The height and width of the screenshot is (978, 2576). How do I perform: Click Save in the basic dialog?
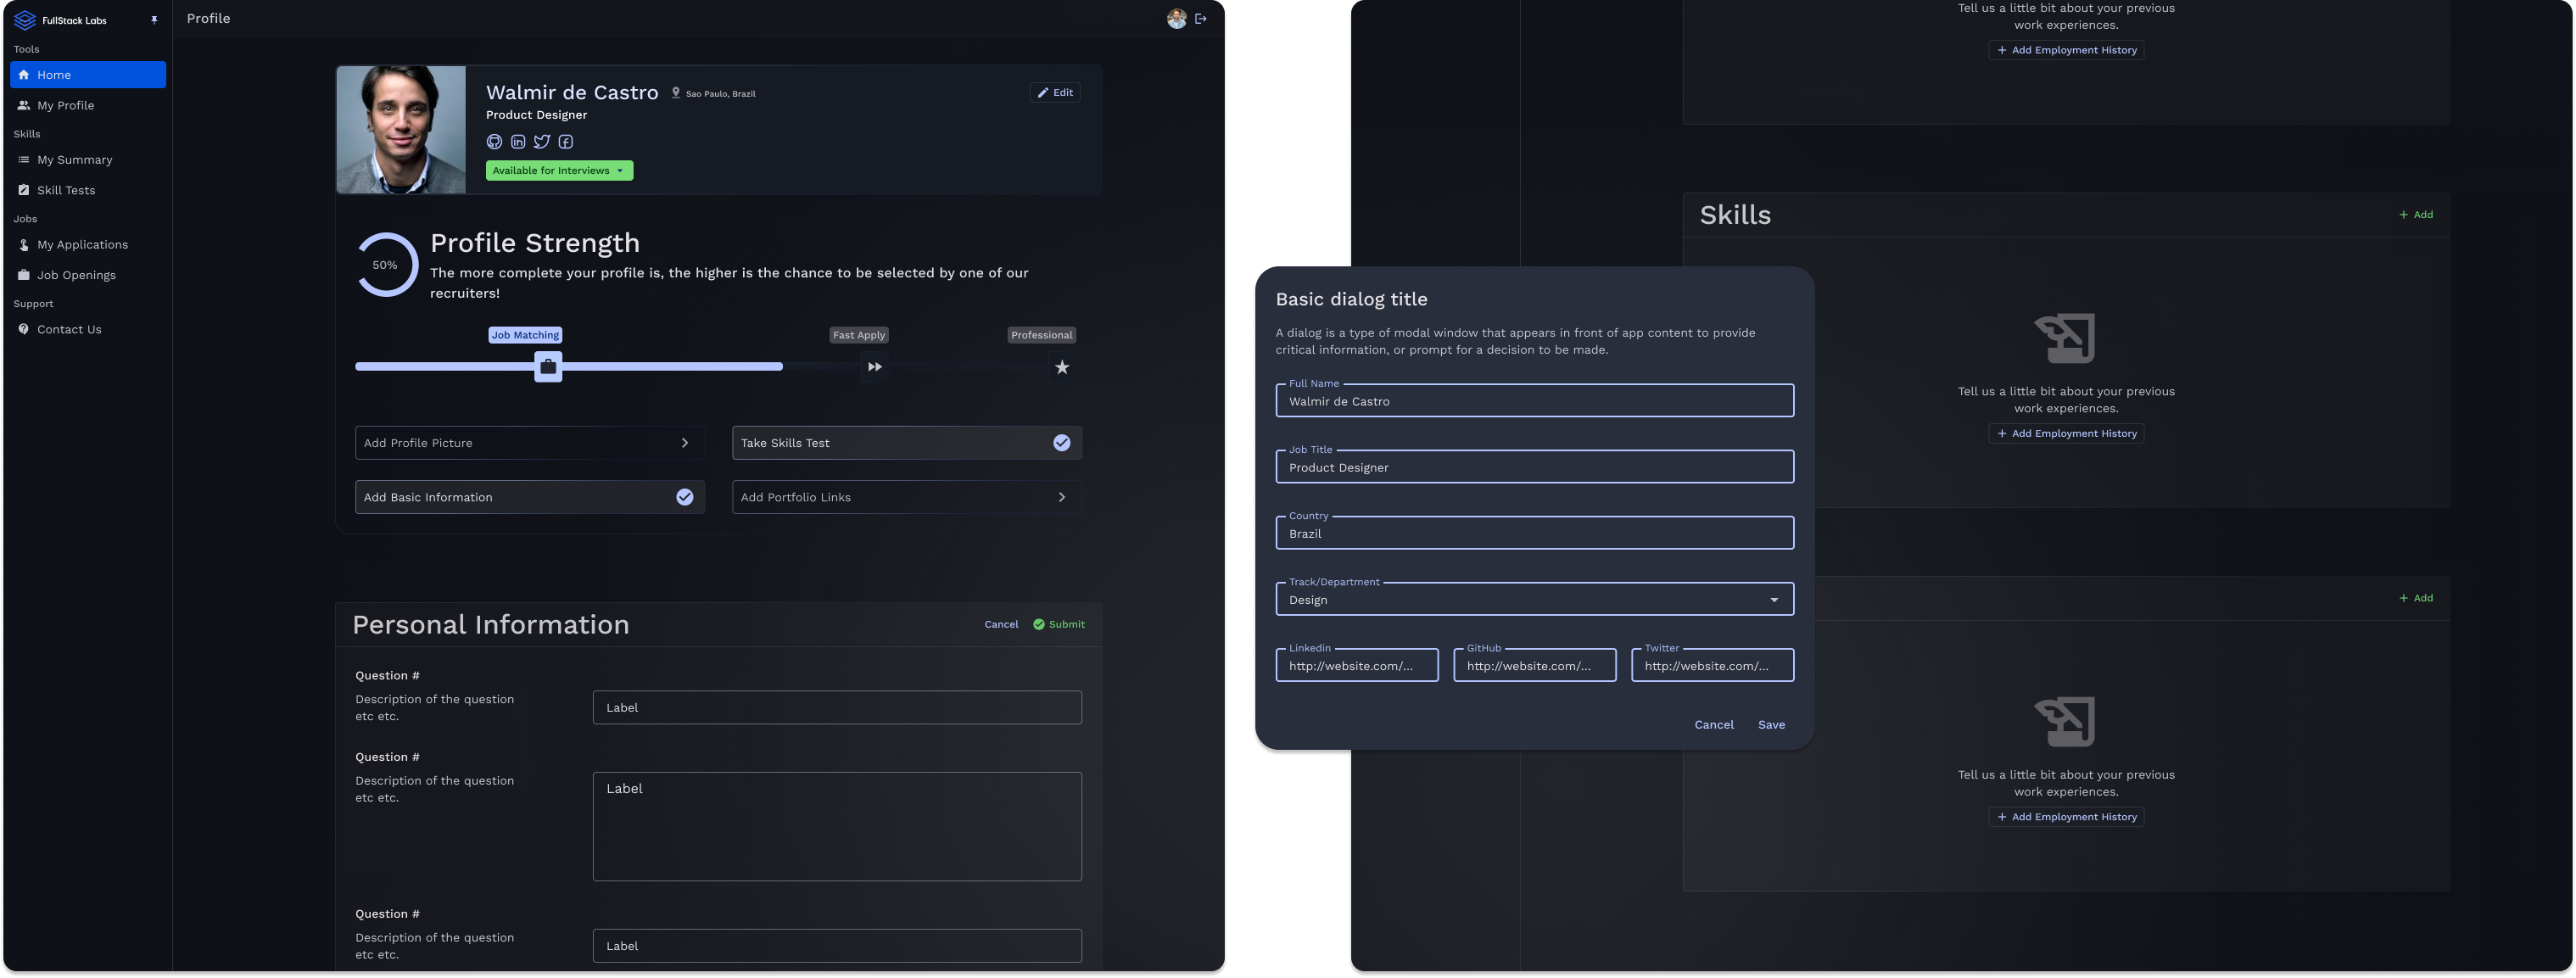click(1771, 725)
